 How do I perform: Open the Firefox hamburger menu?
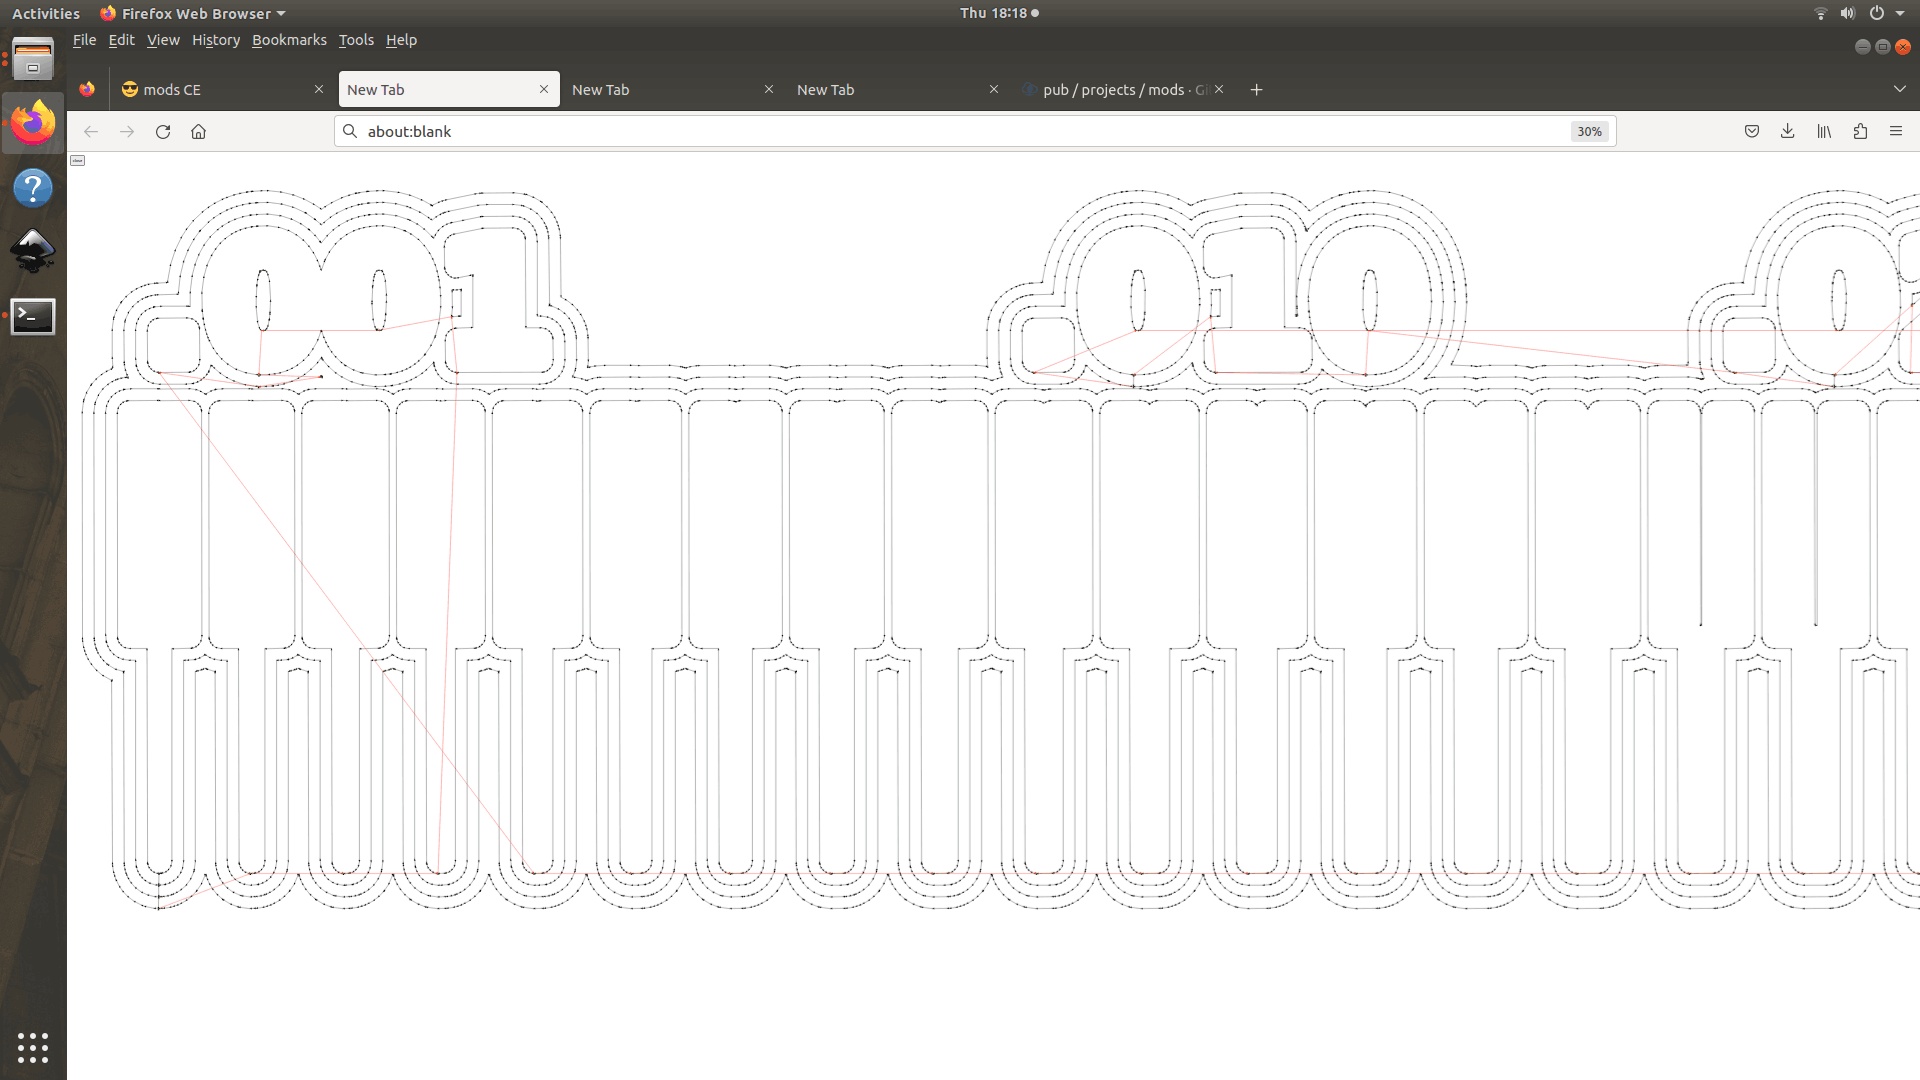click(x=1895, y=131)
